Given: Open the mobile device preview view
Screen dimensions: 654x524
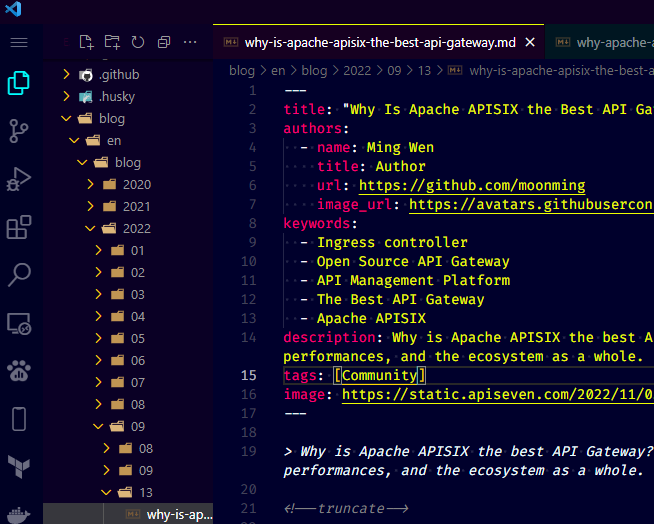Looking at the screenshot, I should click(19, 419).
